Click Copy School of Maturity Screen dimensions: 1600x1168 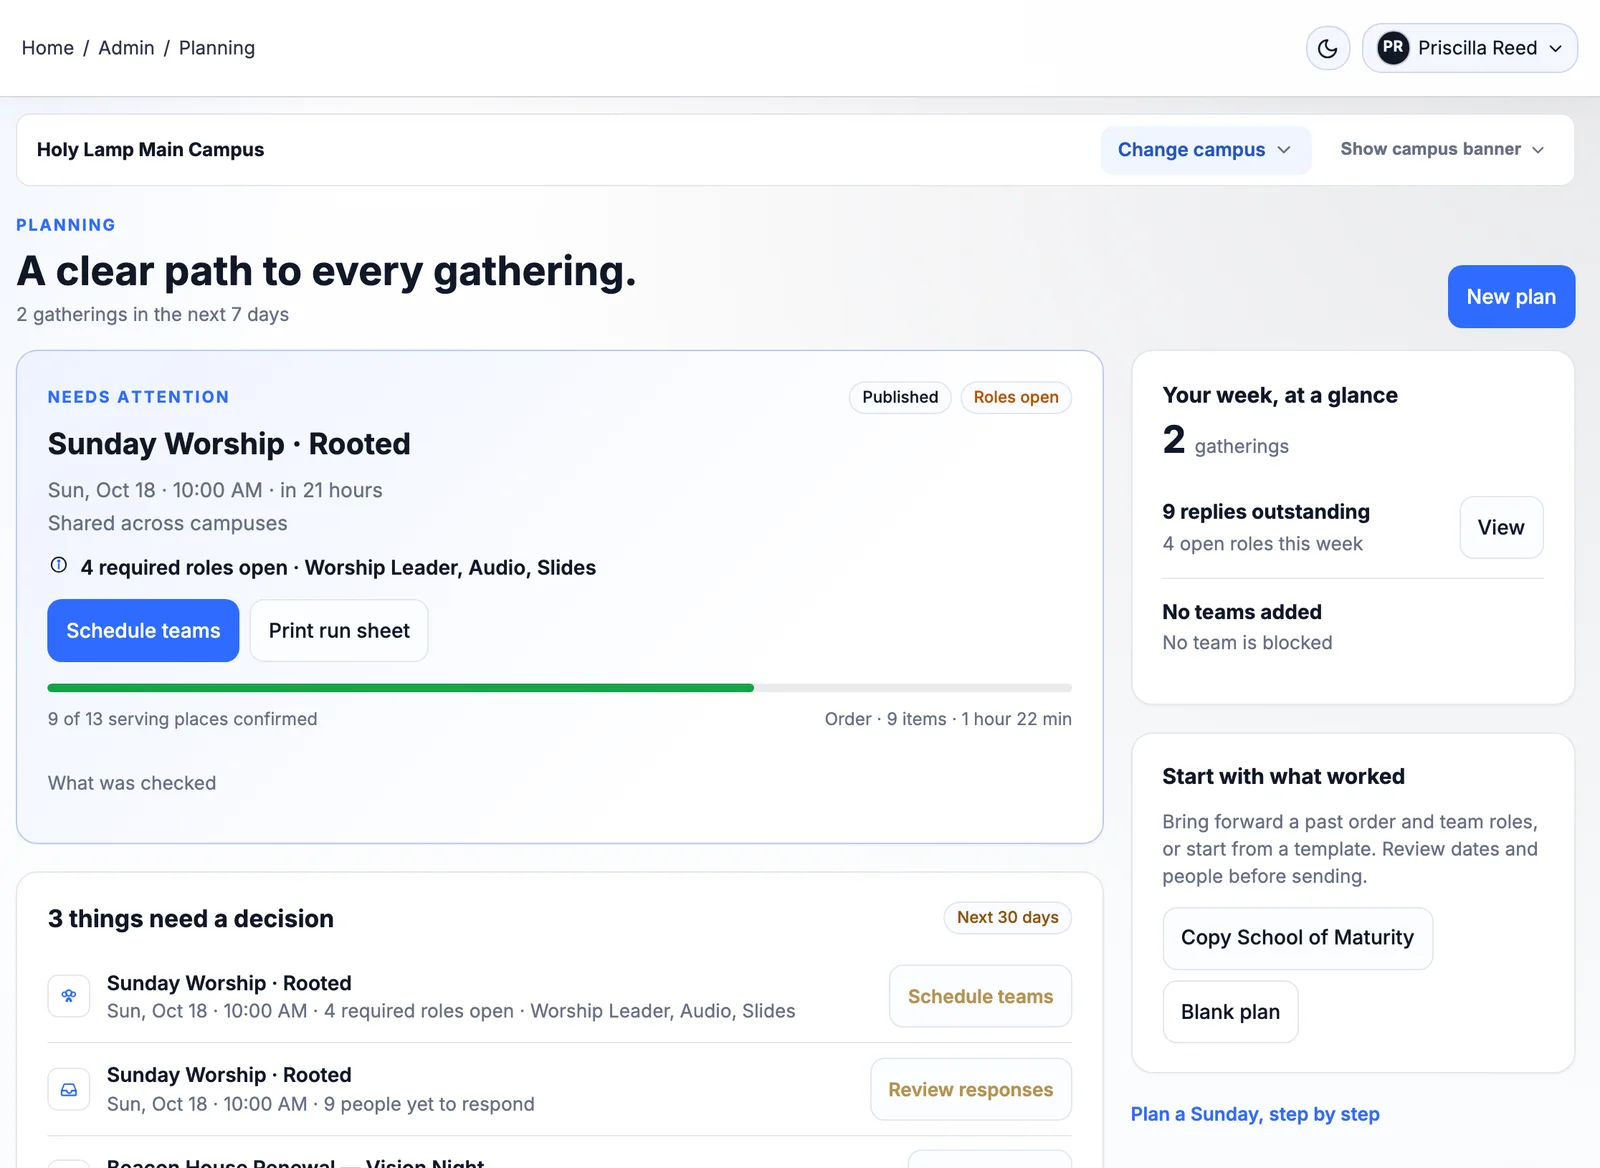1297,938
